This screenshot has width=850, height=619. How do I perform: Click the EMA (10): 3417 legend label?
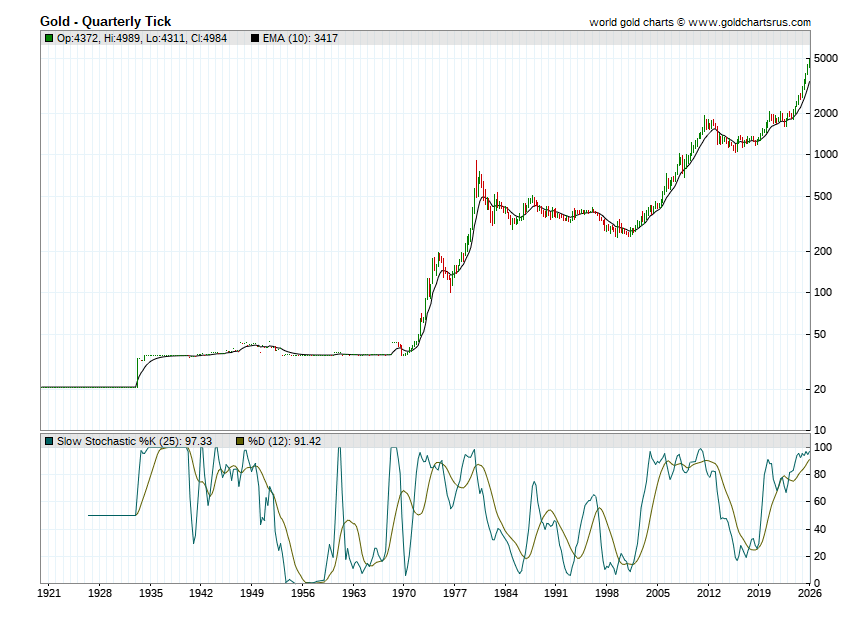(300, 38)
